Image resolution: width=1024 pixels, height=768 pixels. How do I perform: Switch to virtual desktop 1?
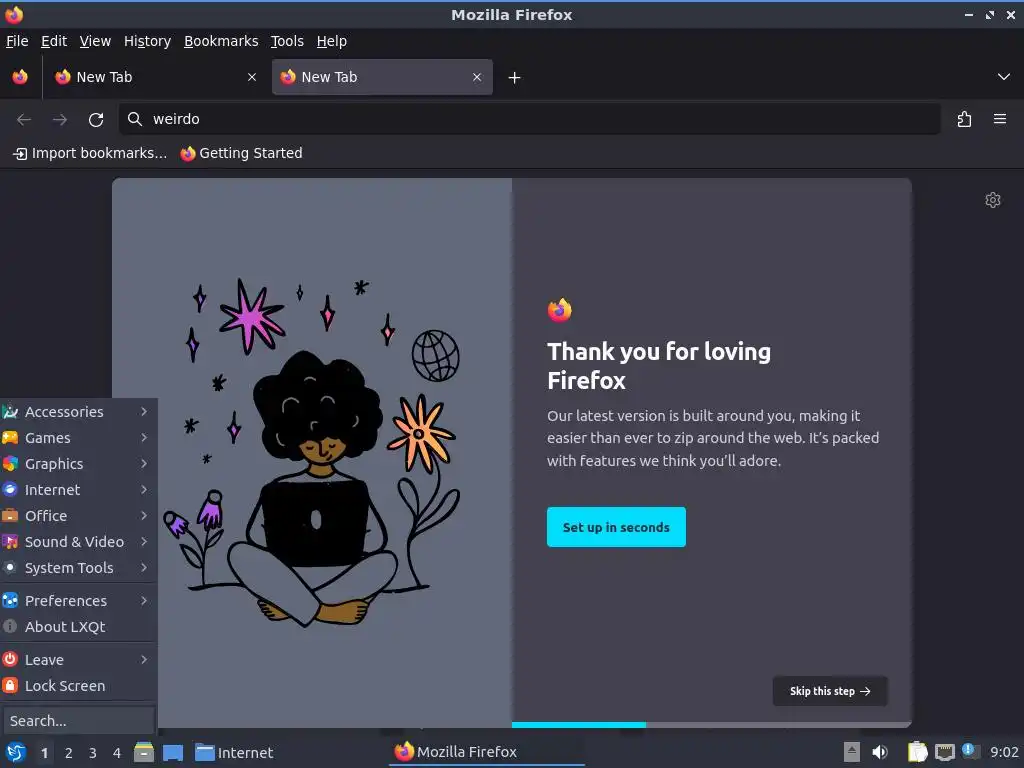44,753
